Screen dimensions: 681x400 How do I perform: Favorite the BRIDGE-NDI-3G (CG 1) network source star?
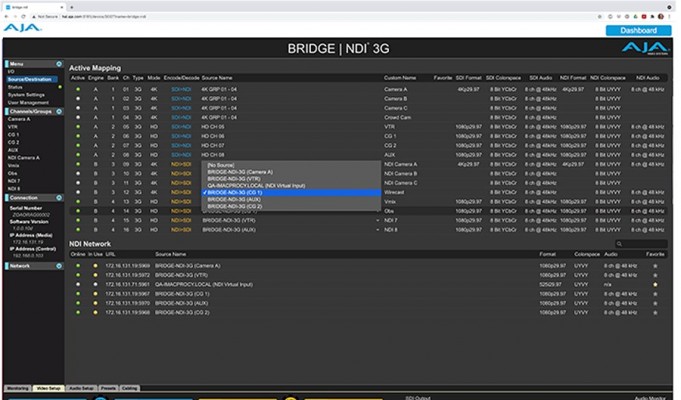pos(655,294)
